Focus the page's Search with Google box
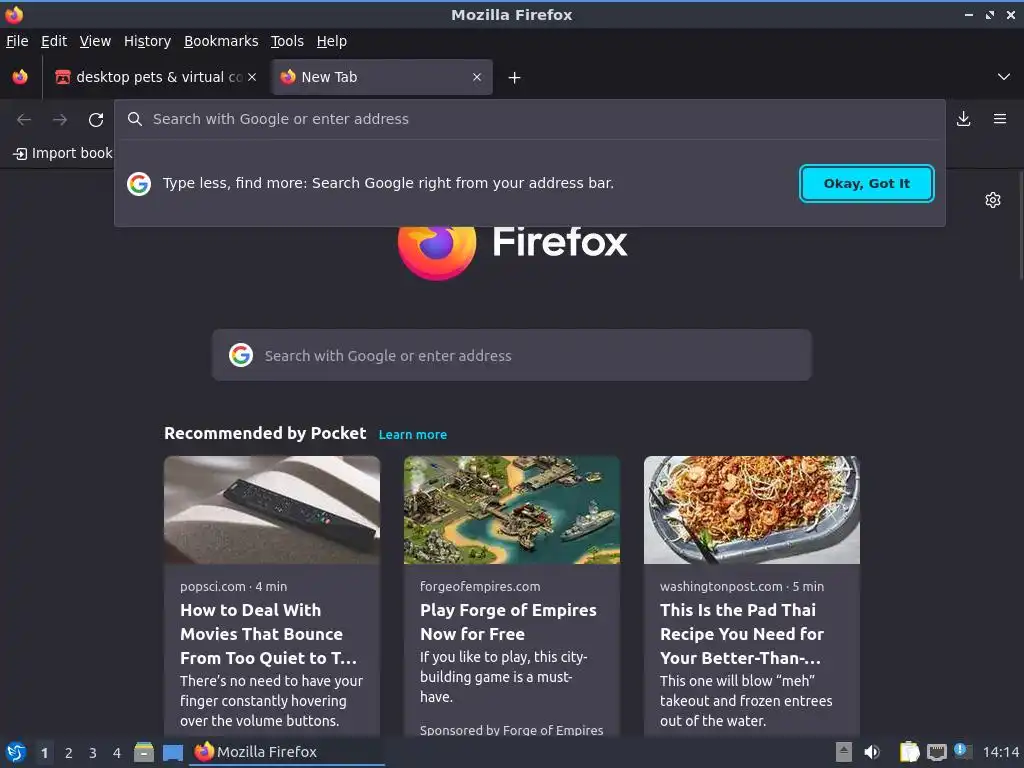 511,355
